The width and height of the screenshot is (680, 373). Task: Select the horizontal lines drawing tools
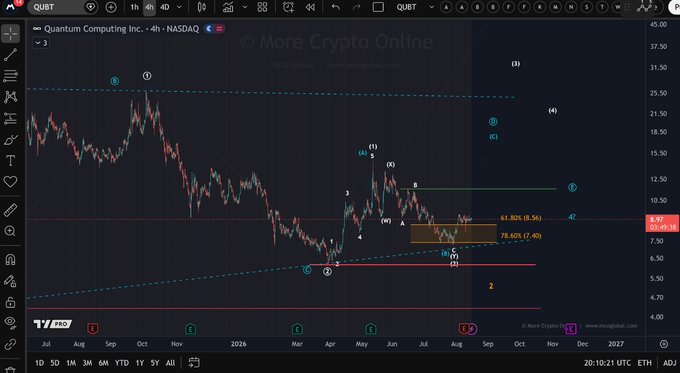tap(10, 75)
